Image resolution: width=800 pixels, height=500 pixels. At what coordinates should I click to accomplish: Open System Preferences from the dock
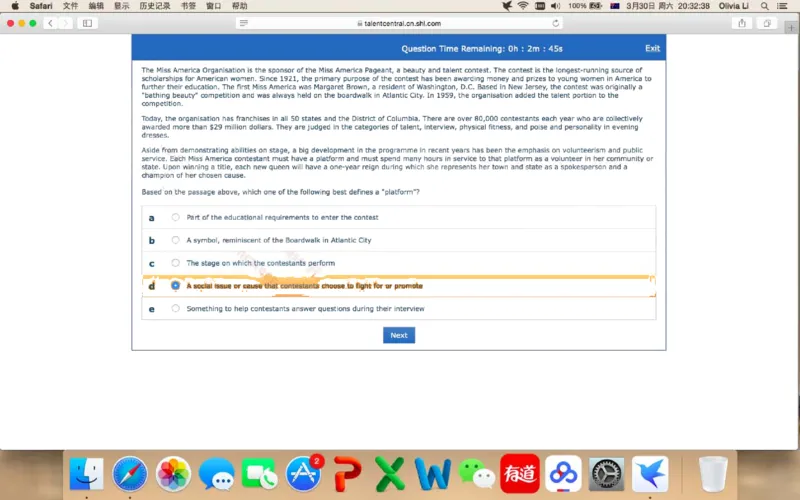pyautogui.click(x=607, y=473)
